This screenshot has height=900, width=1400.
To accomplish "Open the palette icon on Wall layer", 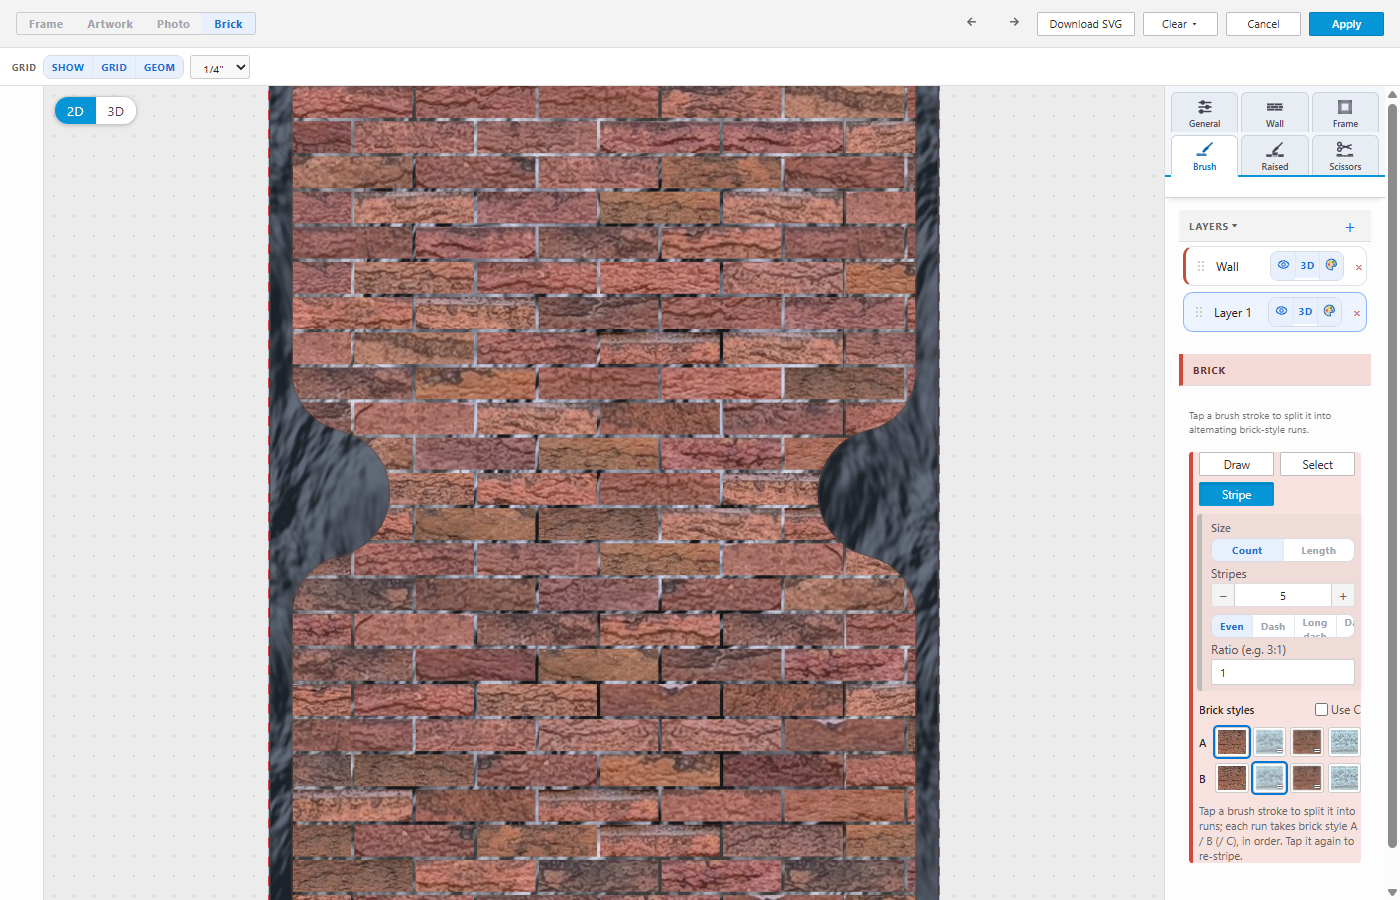I will click(x=1331, y=265).
